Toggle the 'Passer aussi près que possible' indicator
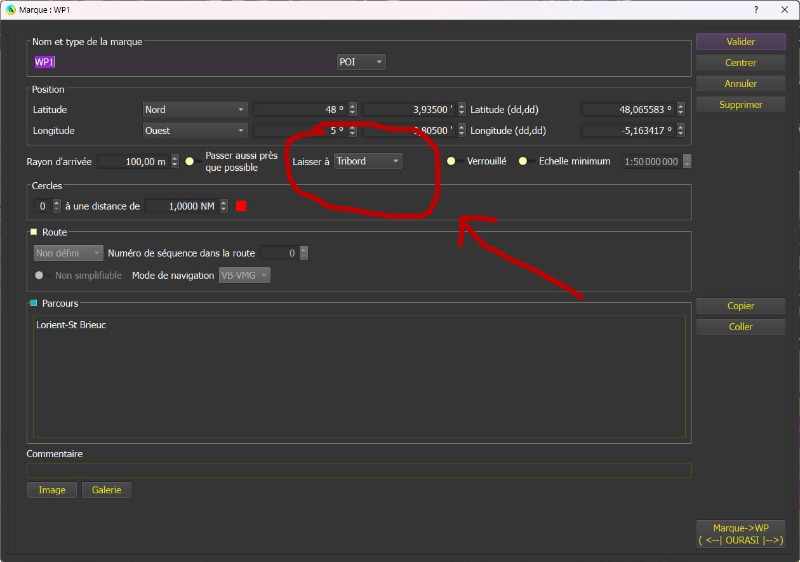Viewport: 800px width, 562px height. (x=189, y=161)
